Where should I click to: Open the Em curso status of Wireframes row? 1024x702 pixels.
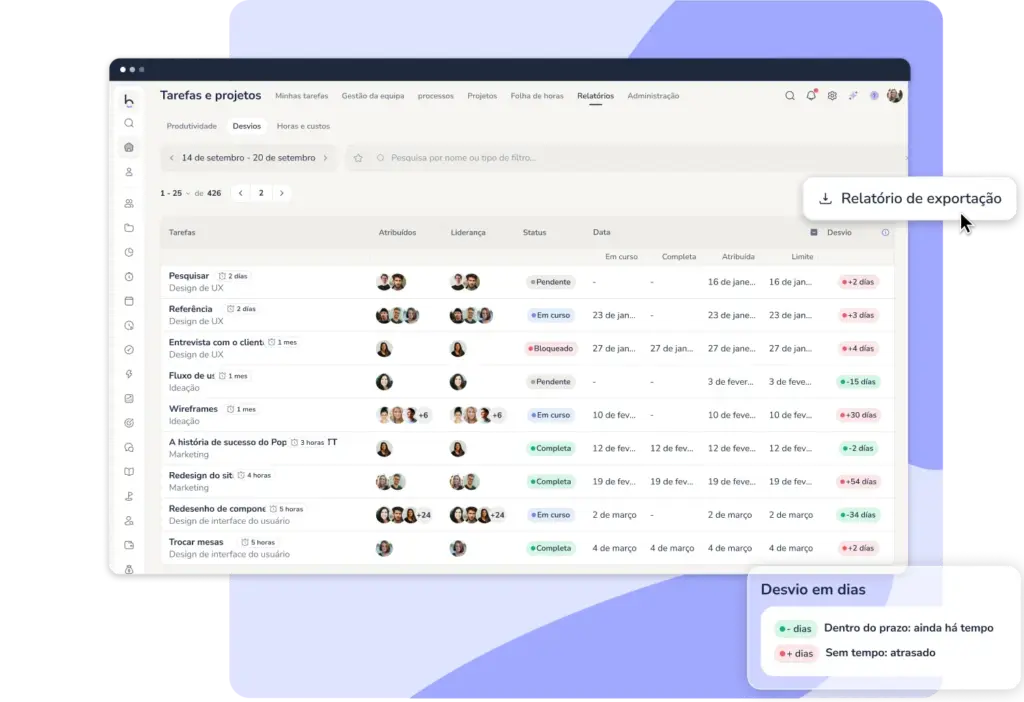point(551,415)
